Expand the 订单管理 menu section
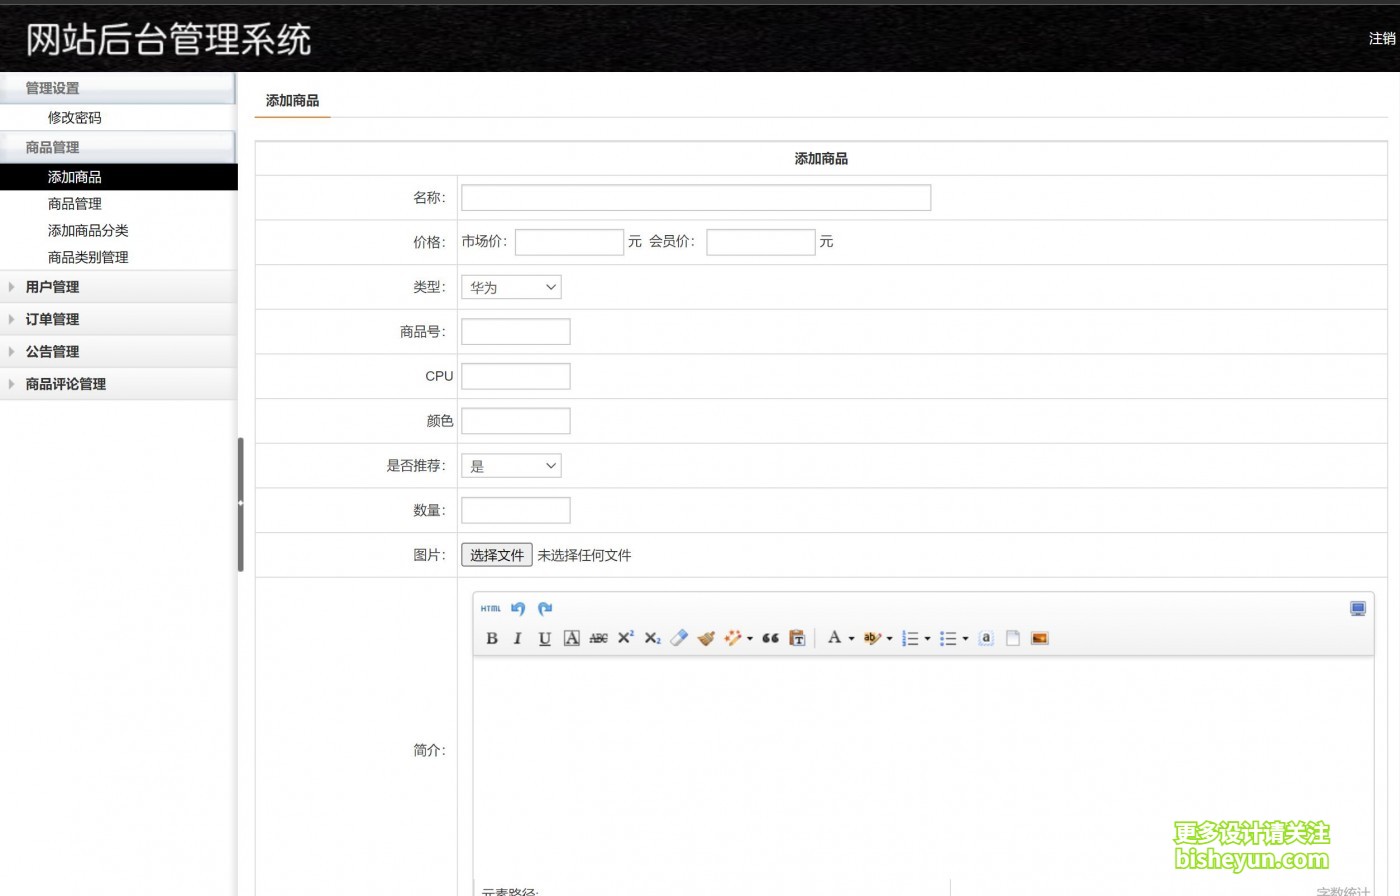Viewport: 1400px width, 896px height. point(118,319)
